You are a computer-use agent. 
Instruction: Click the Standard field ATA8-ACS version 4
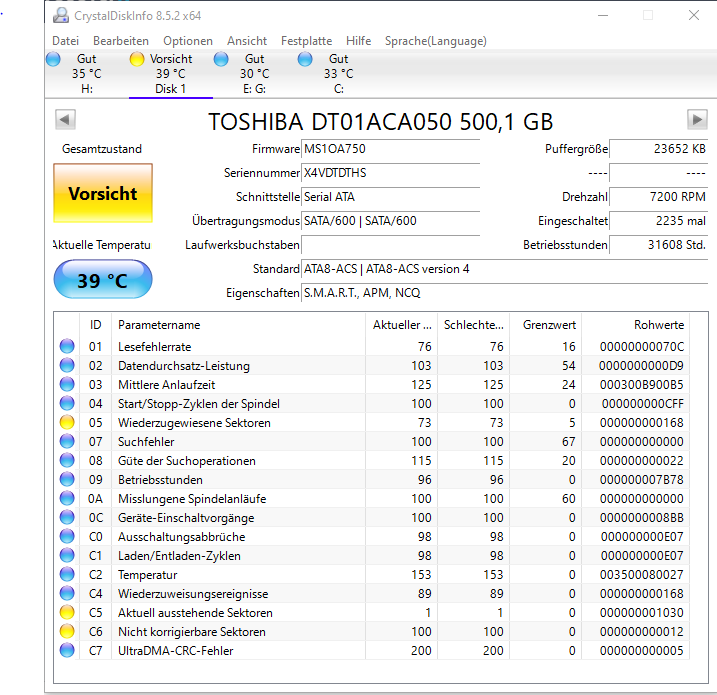[x=505, y=269]
